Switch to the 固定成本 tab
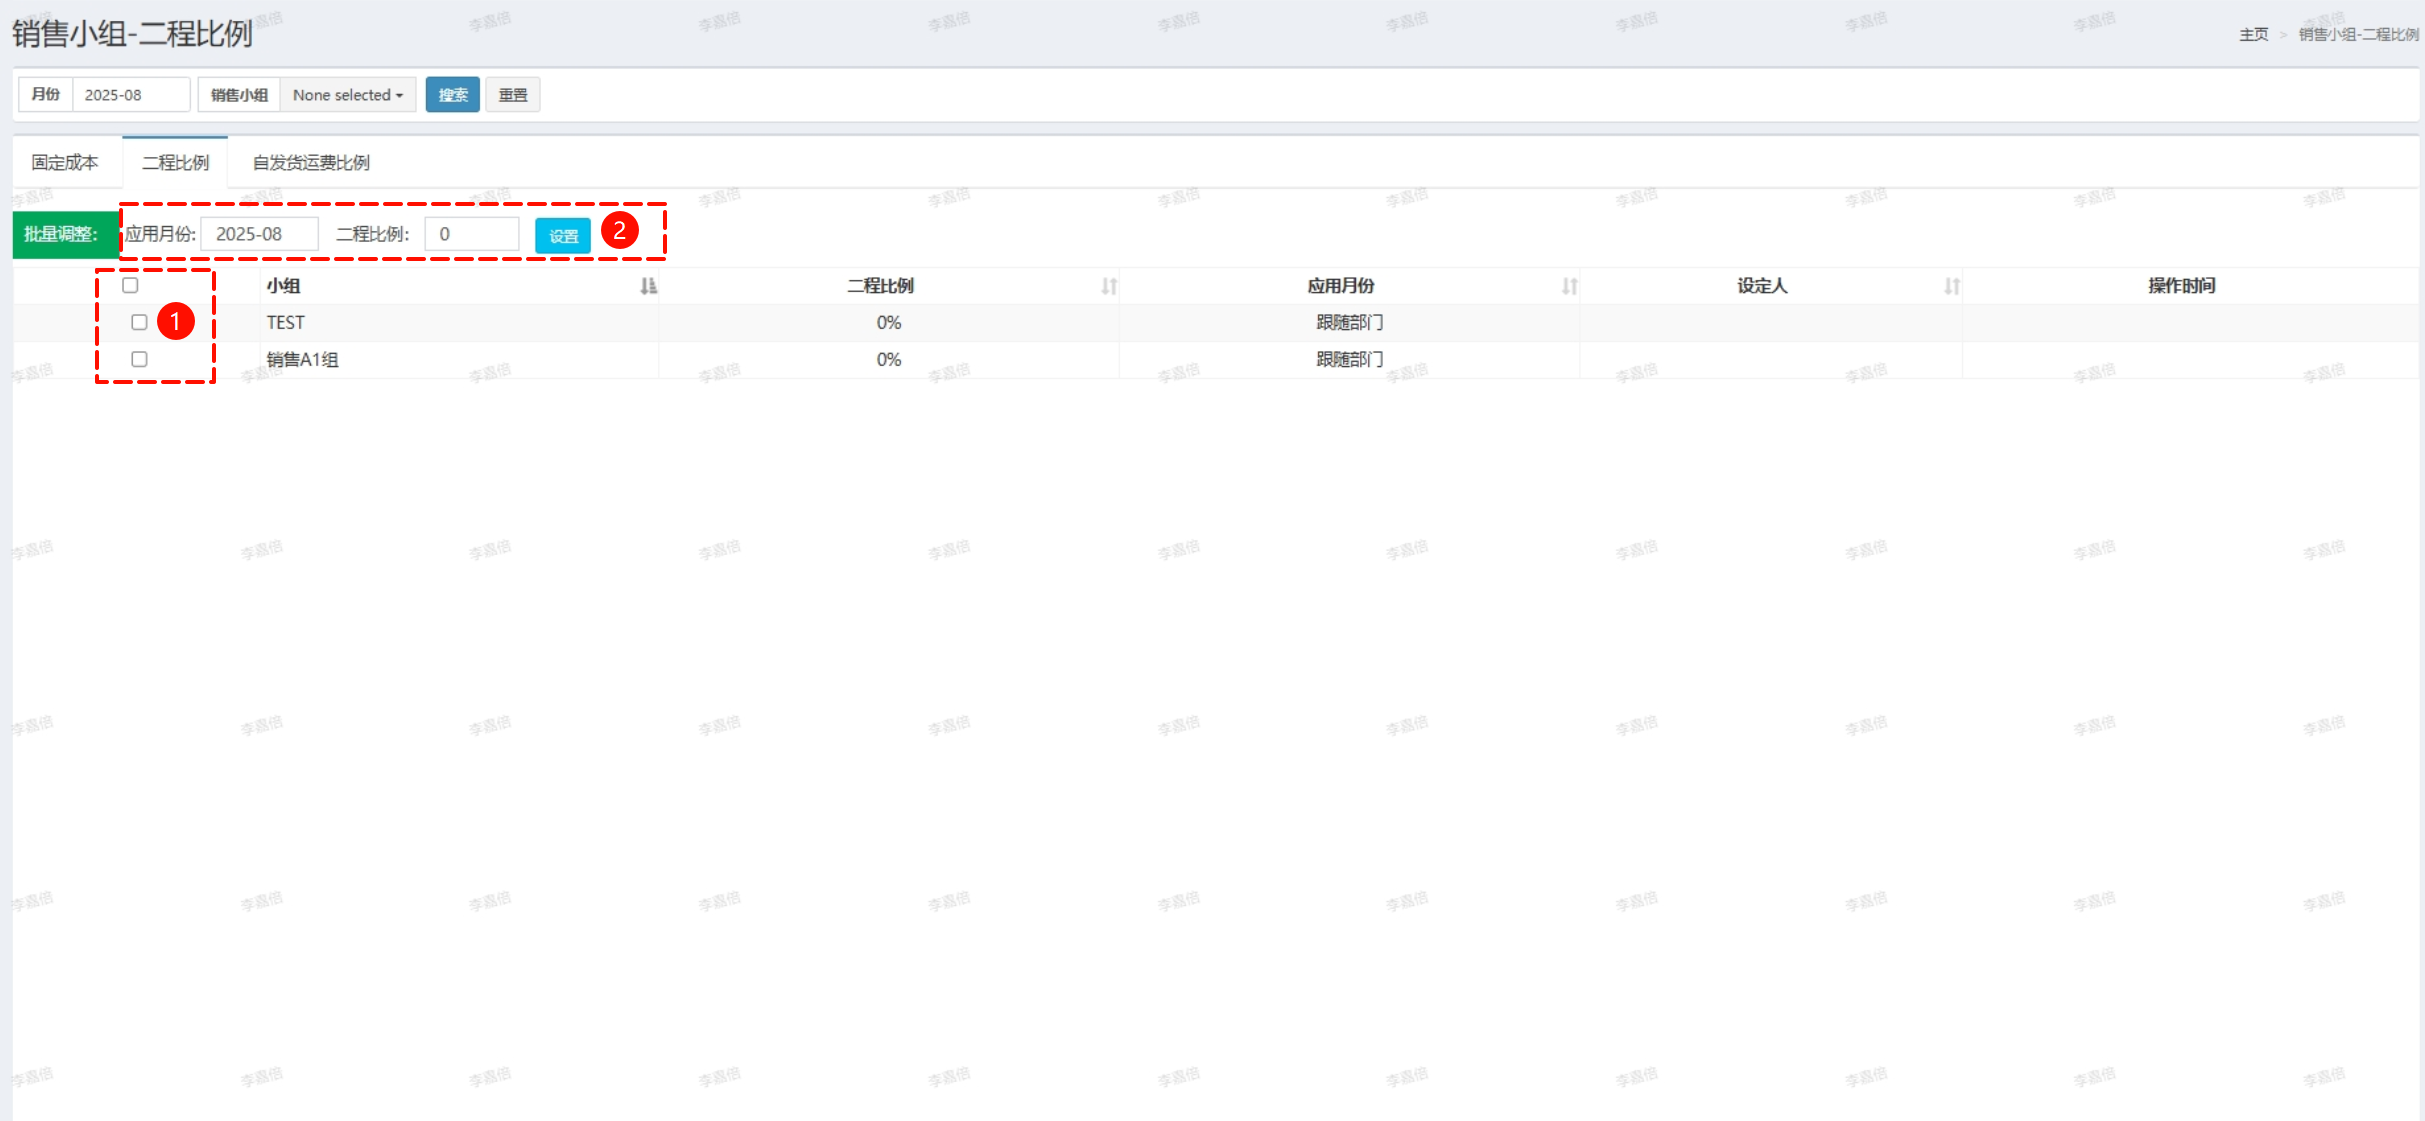This screenshot has width=2425, height=1121. point(65,162)
